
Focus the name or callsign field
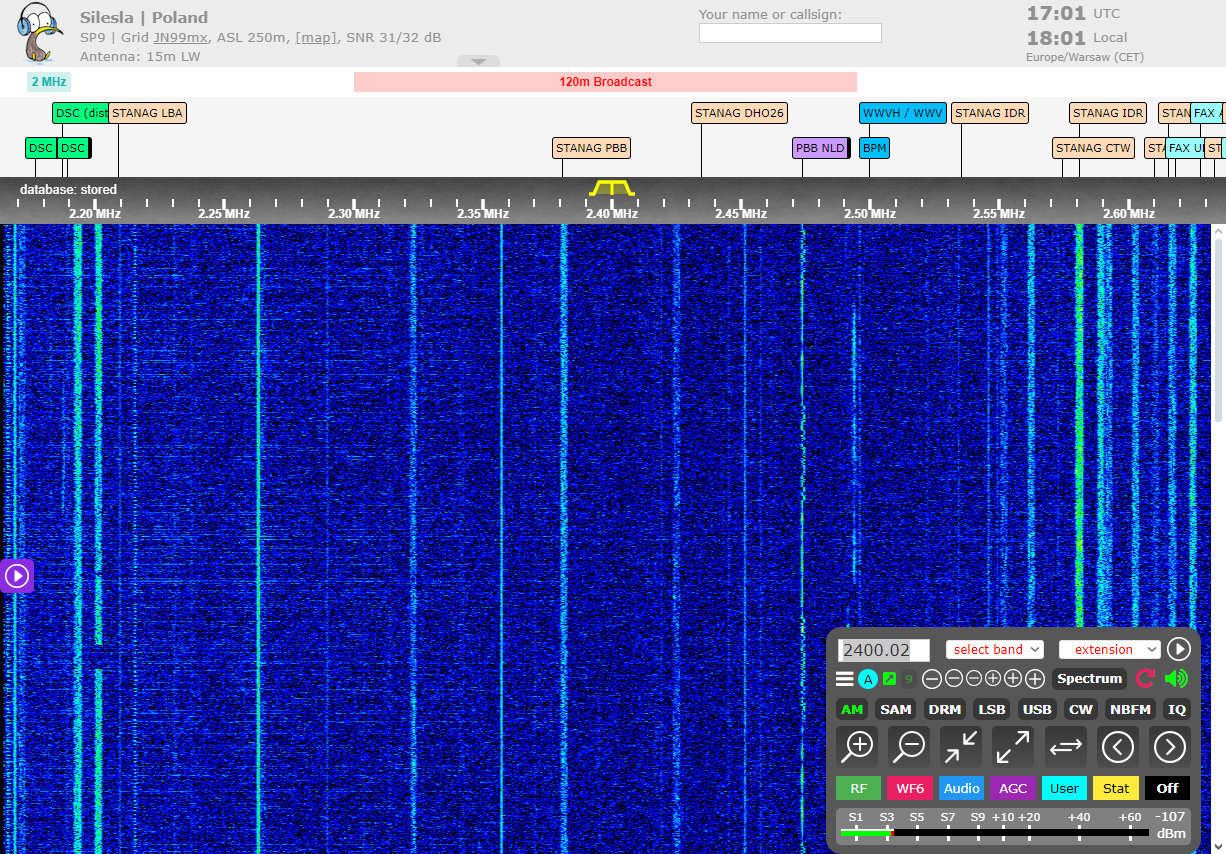(x=790, y=33)
